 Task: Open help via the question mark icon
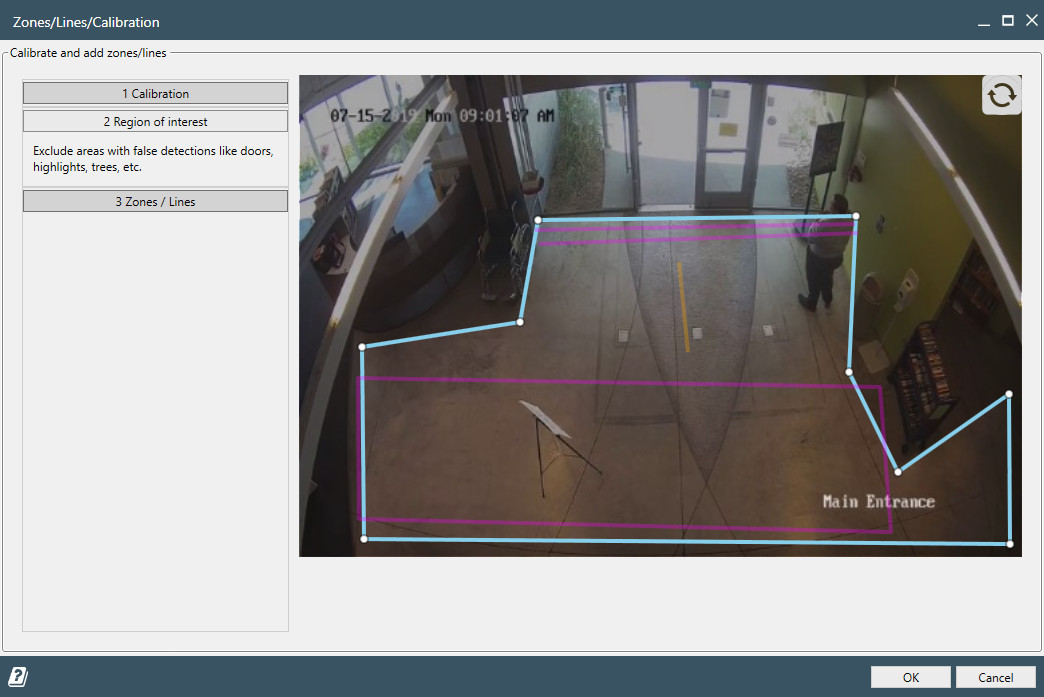(17, 677)
